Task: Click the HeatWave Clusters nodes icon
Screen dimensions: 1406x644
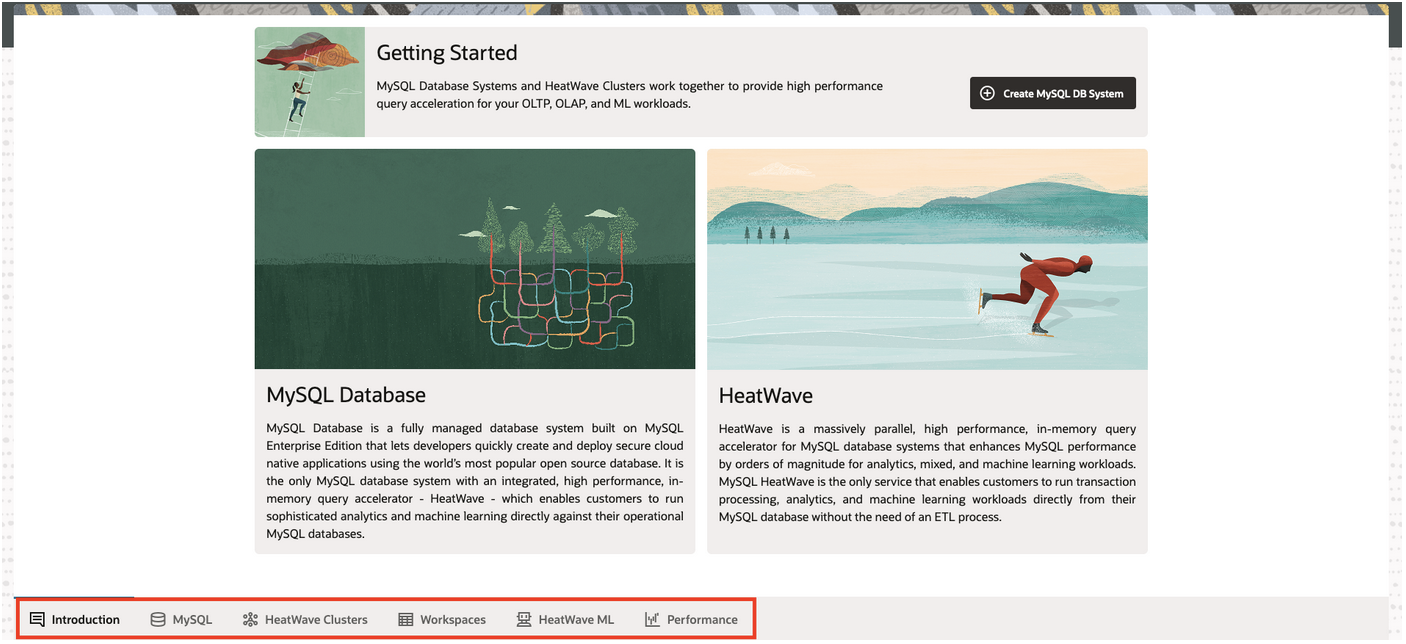Action: 250,619
